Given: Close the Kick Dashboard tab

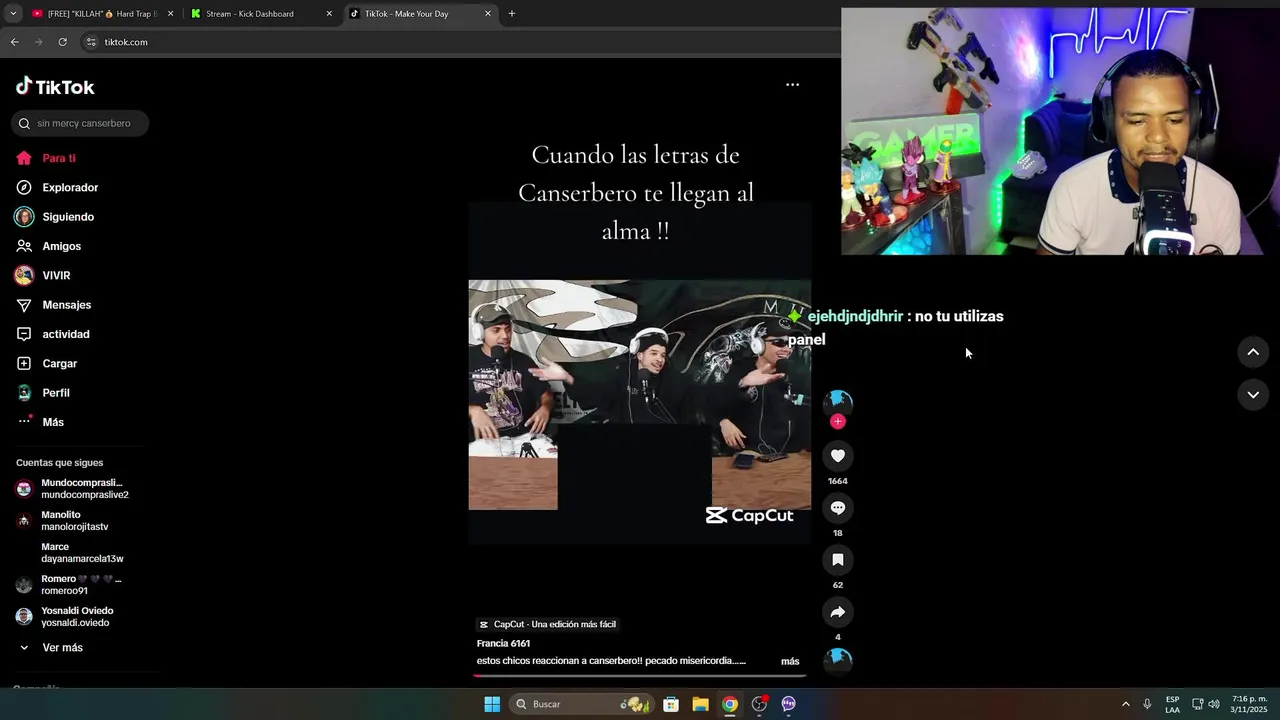Looking at the screenshot, I should pos(329,14).
